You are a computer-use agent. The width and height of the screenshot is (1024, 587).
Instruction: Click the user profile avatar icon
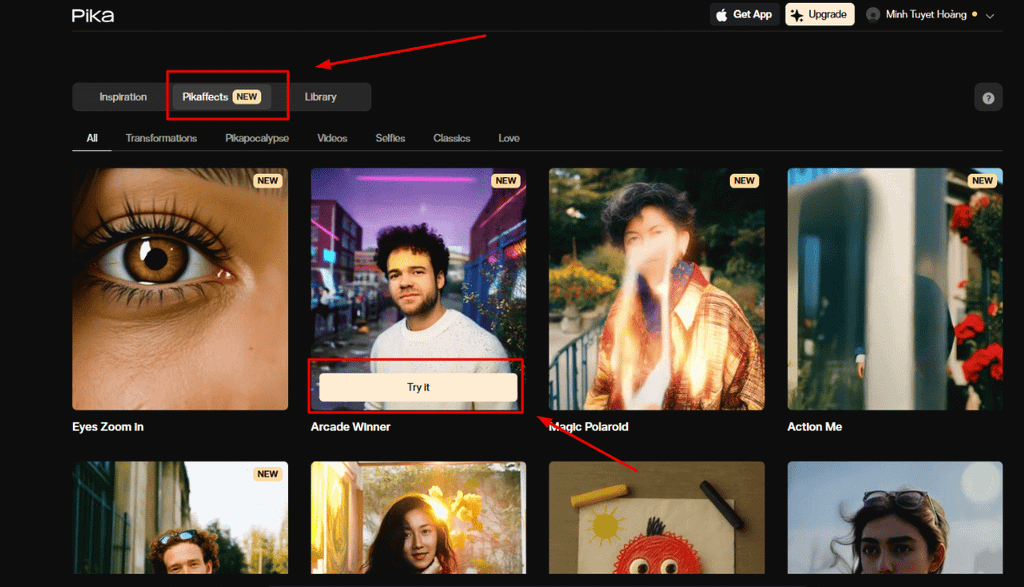tap(873, 15)
